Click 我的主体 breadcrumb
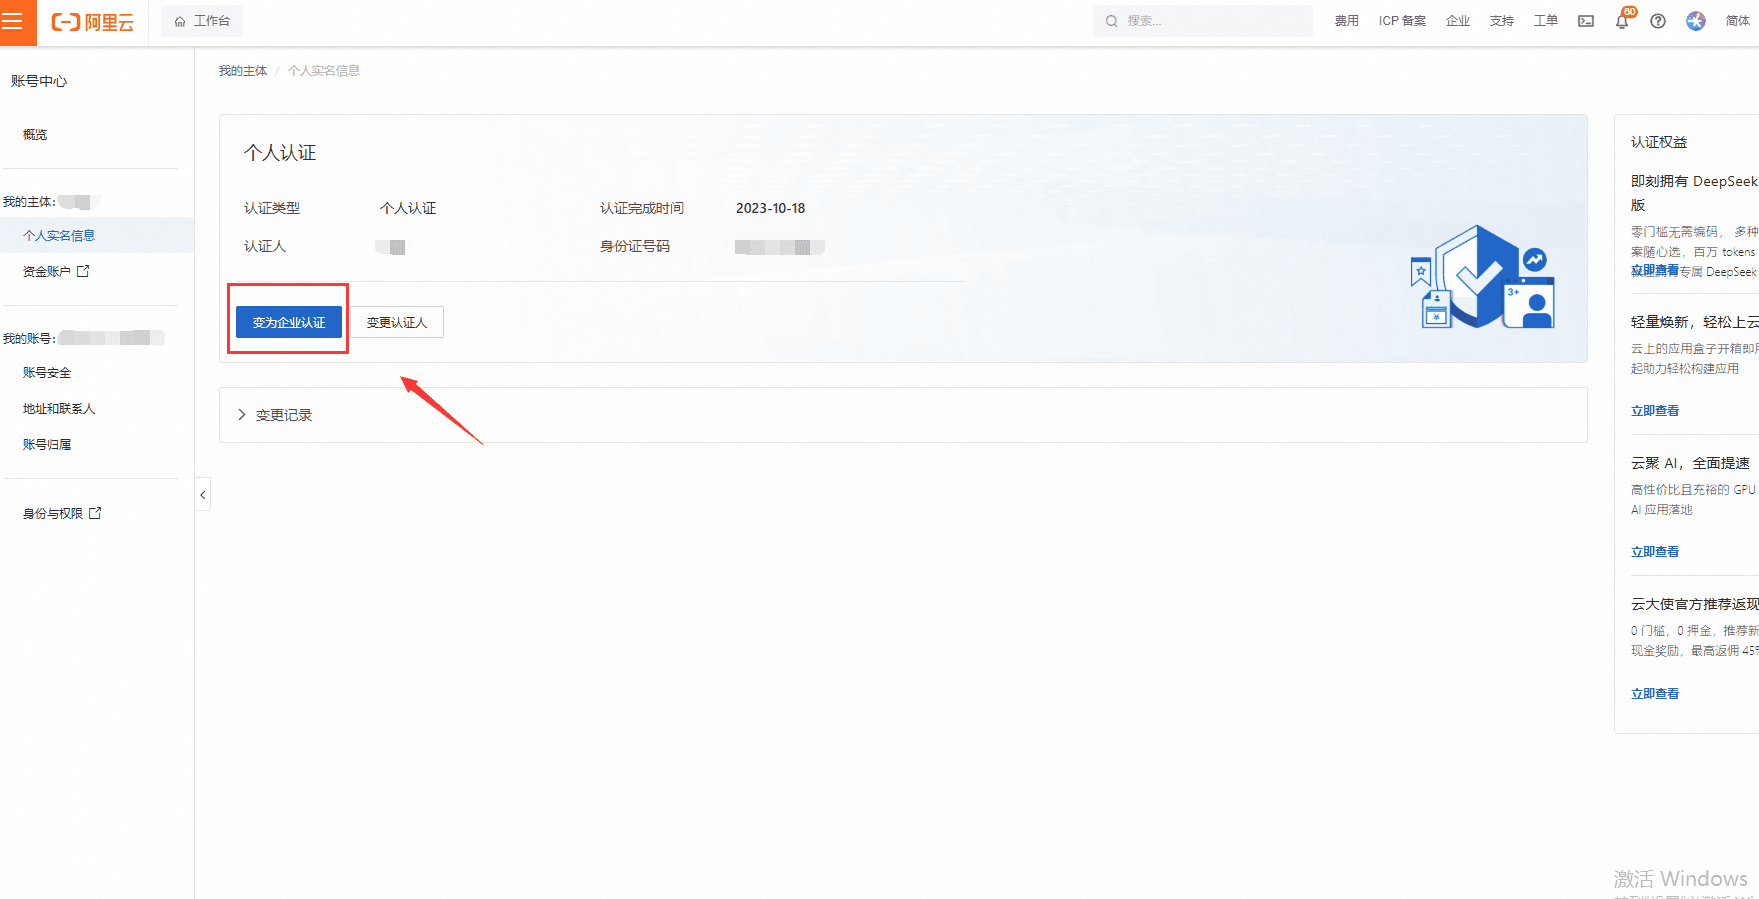 click(x=243, y=71)
